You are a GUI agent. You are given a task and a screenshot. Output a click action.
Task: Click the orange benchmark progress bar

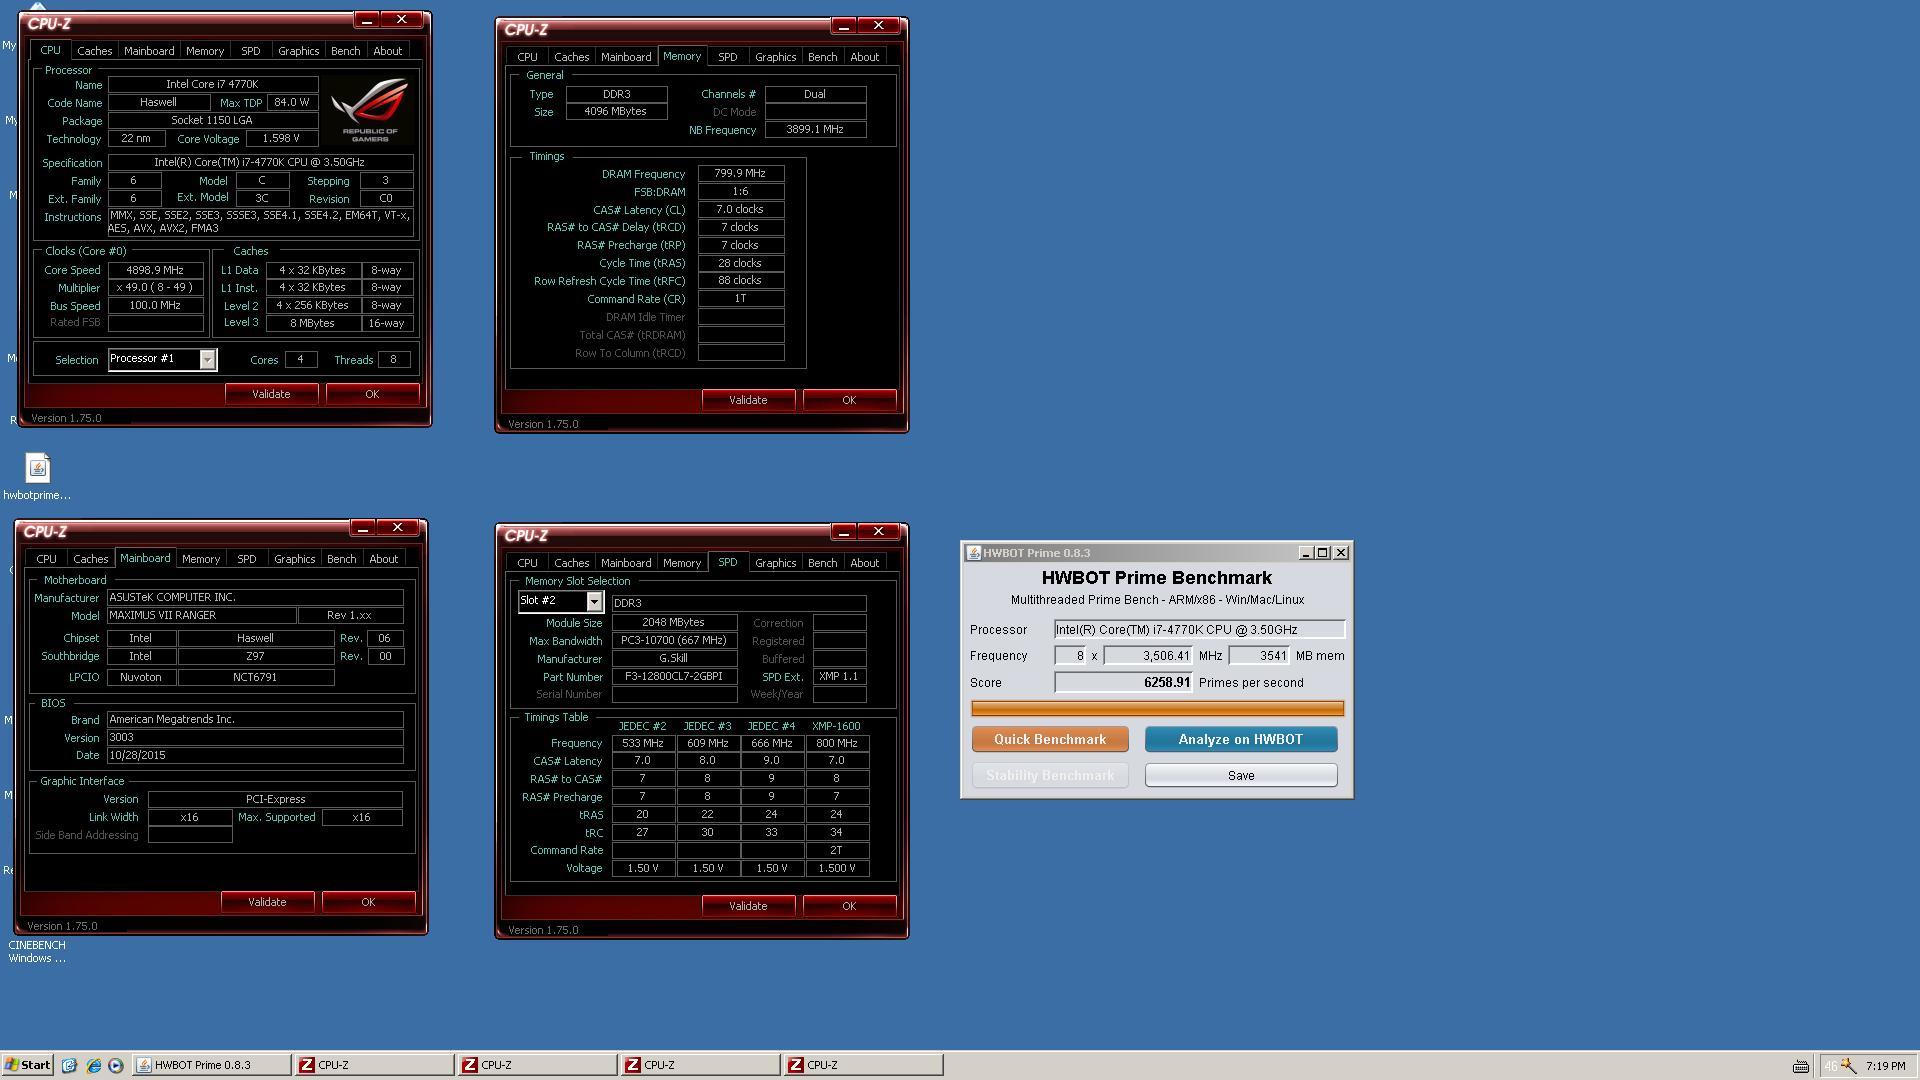[1157, 709]
